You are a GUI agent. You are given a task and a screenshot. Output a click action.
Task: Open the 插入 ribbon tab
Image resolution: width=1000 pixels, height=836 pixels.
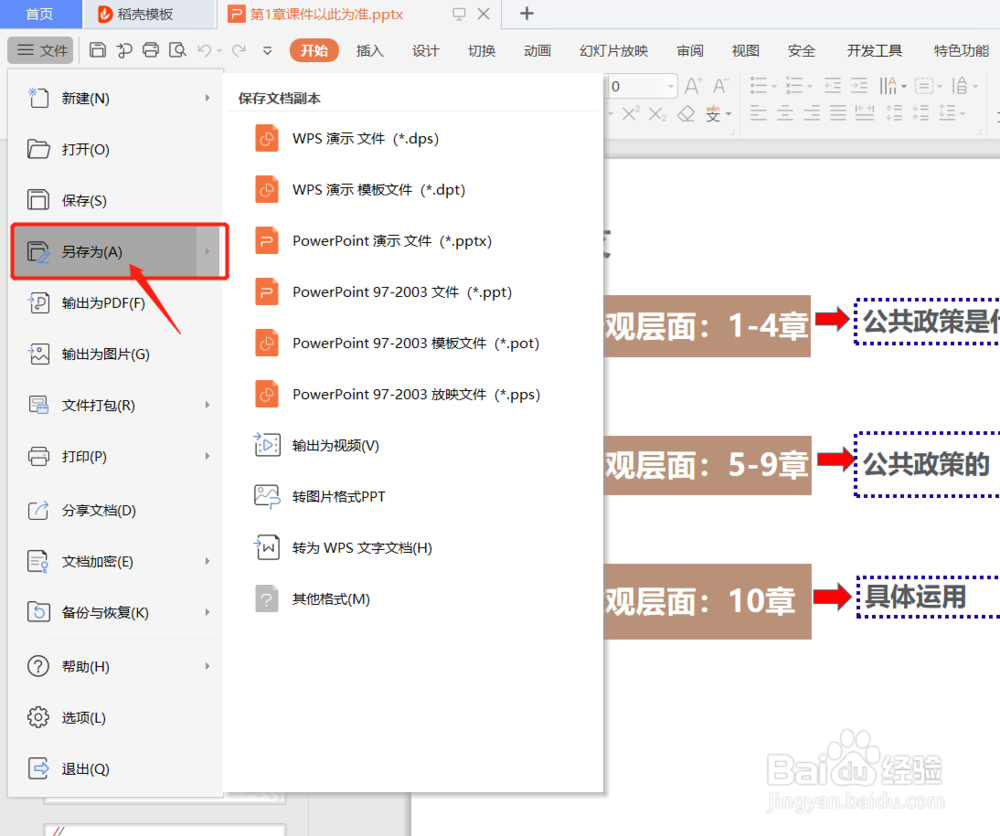370,50
